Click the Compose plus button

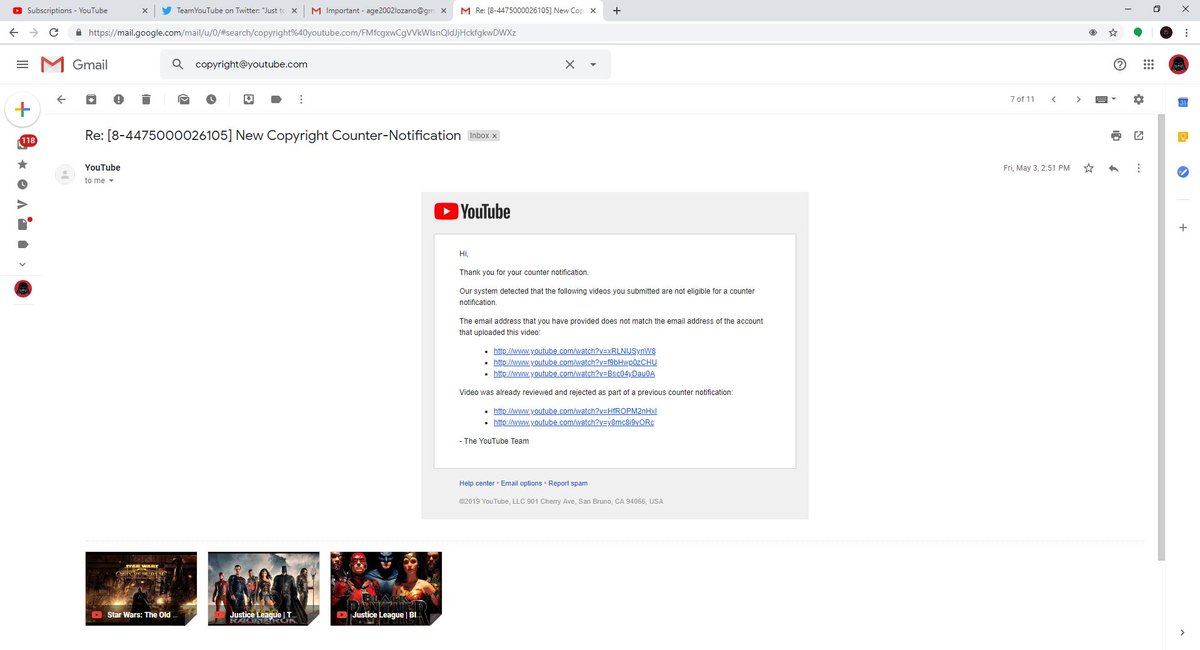click(22, 110)
